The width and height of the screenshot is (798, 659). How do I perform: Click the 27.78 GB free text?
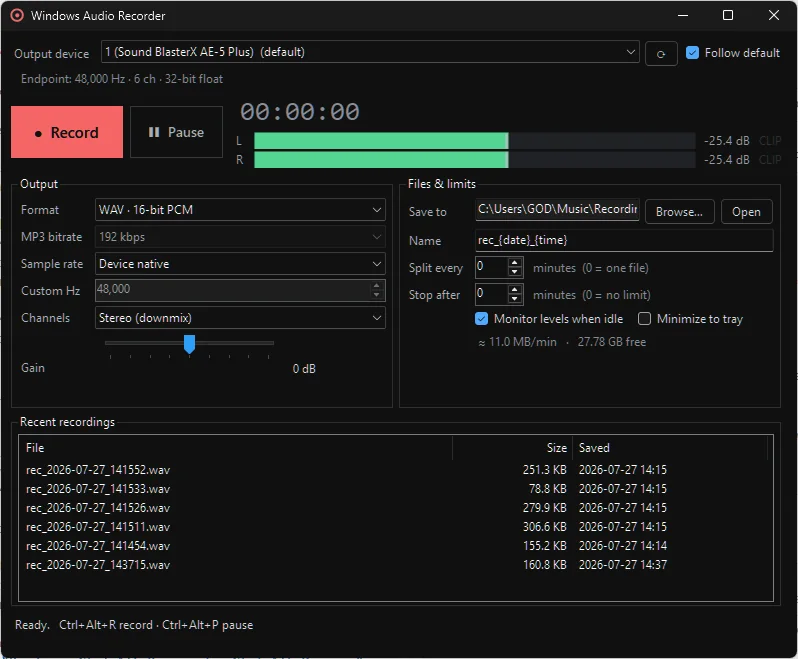pyautogui.click(x=612, y=342)
